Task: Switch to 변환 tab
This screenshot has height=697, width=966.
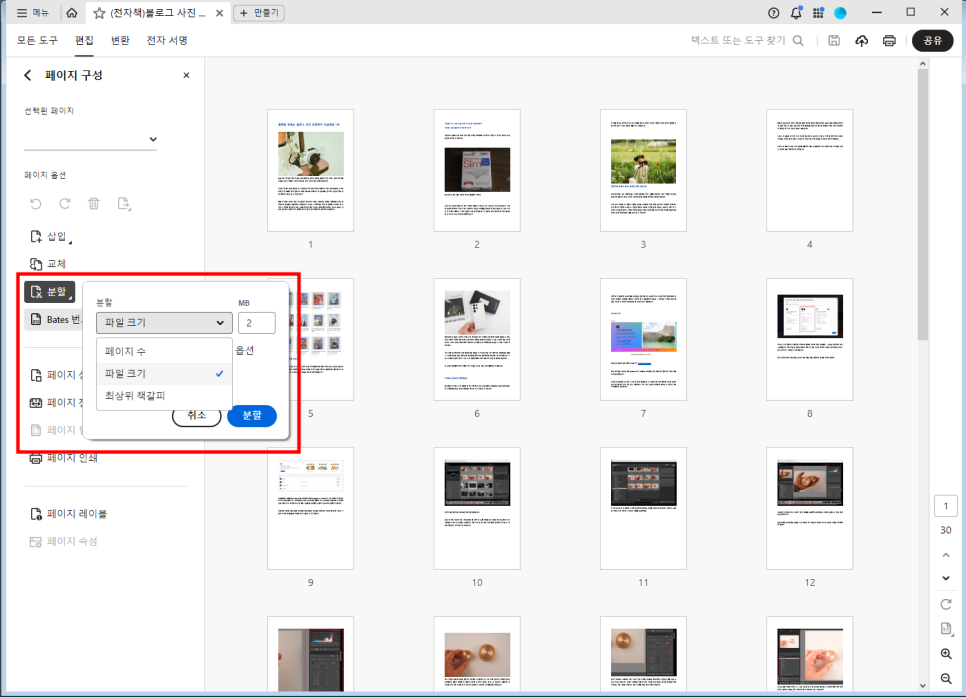Action: click(120, 40)
